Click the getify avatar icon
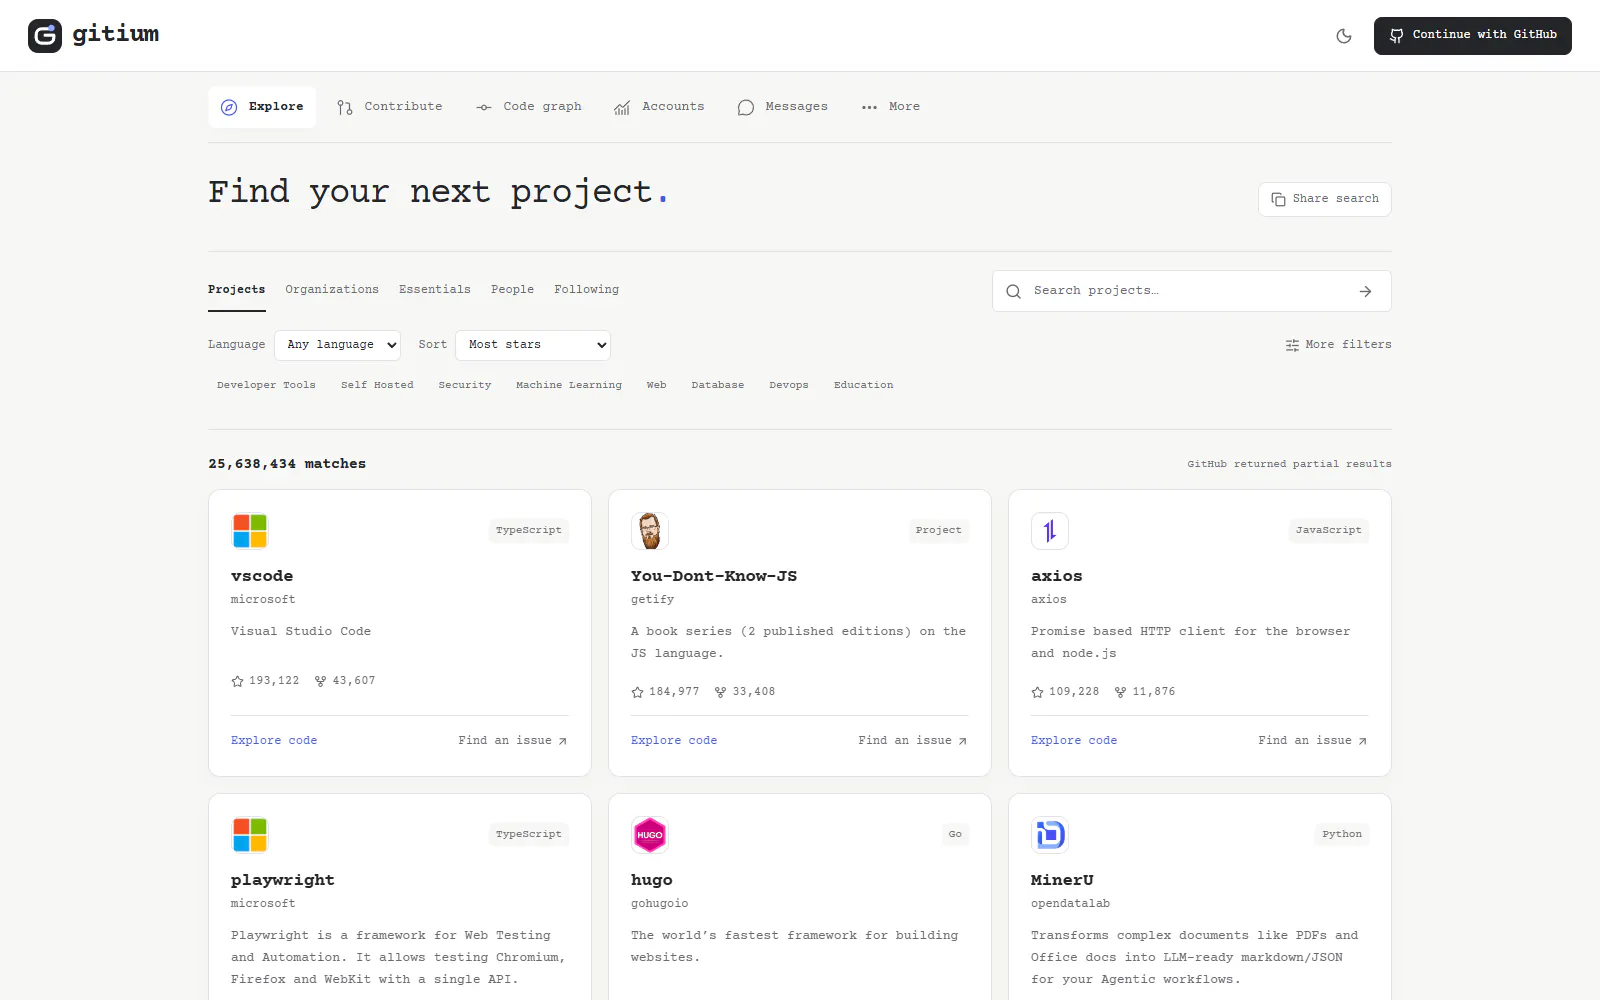 click(650, 531)
